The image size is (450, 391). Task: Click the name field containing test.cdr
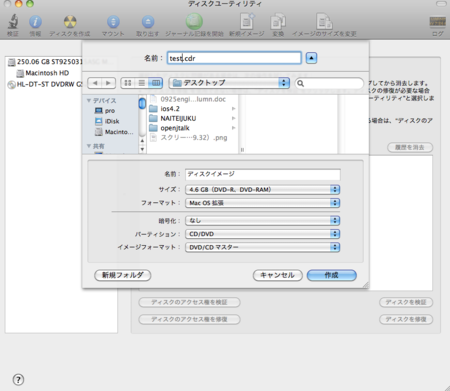[x=234, y=58]
